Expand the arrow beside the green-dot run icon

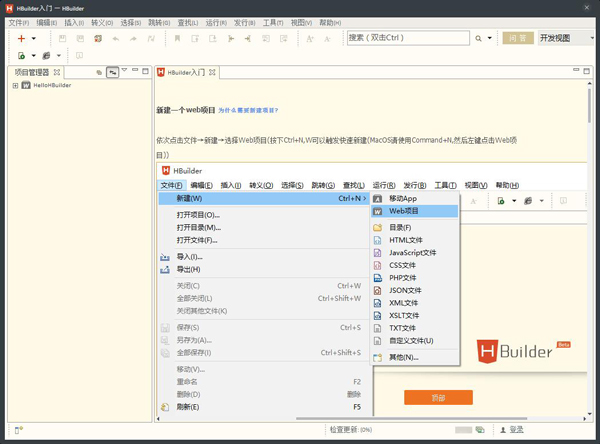pyautogui.click(x=34, y=56)
